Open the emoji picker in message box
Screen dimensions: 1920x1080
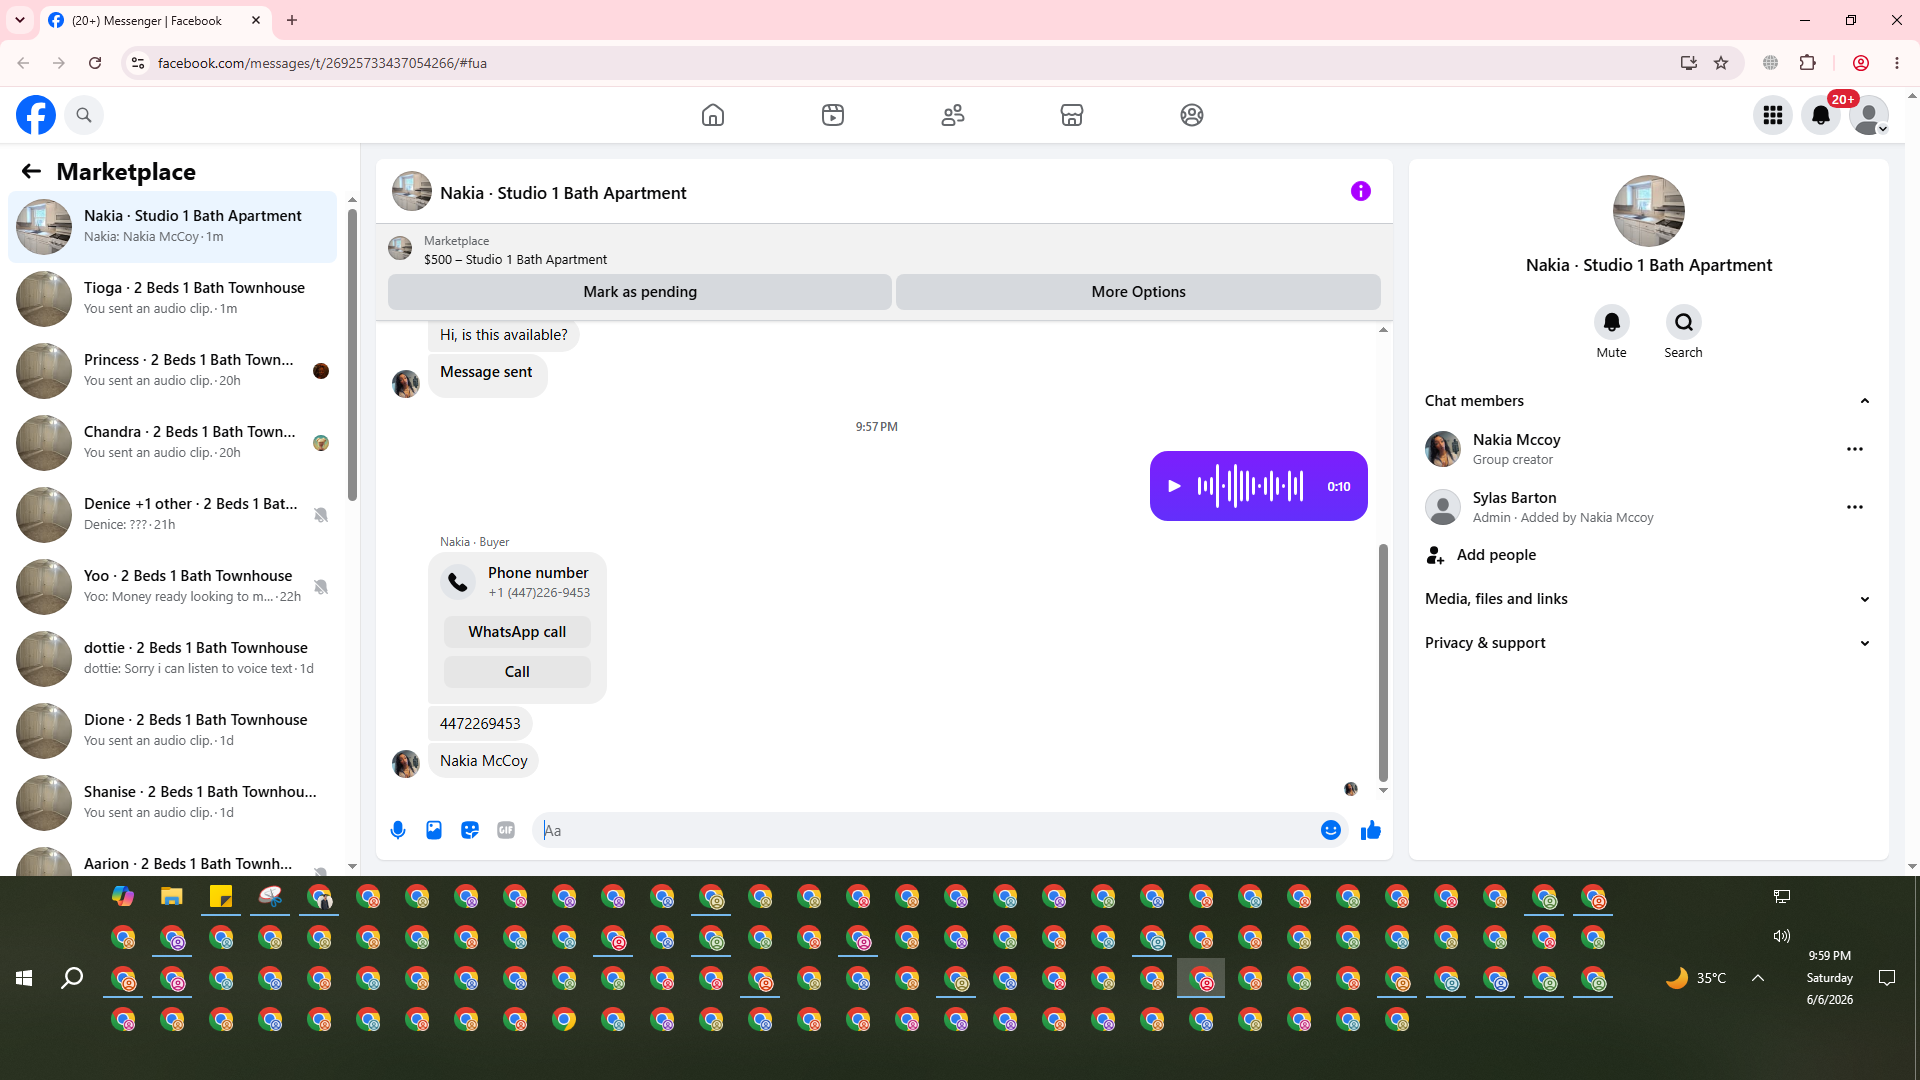1331,830
